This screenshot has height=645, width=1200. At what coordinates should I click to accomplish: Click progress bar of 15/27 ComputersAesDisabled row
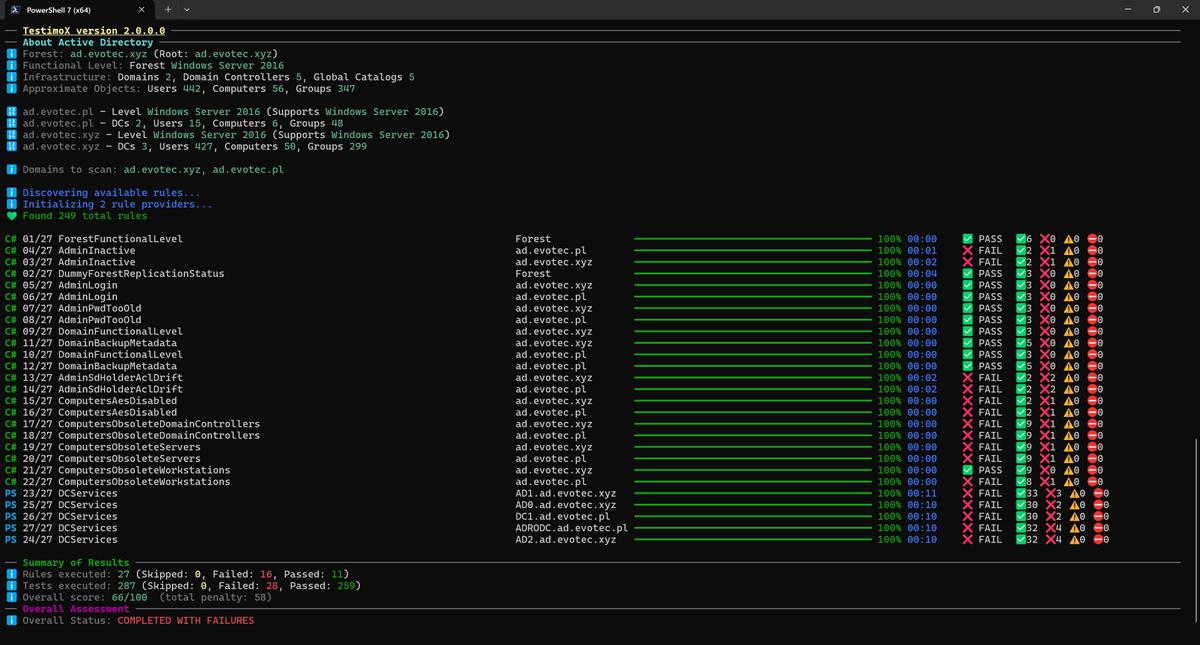click(x=753, y=401)
